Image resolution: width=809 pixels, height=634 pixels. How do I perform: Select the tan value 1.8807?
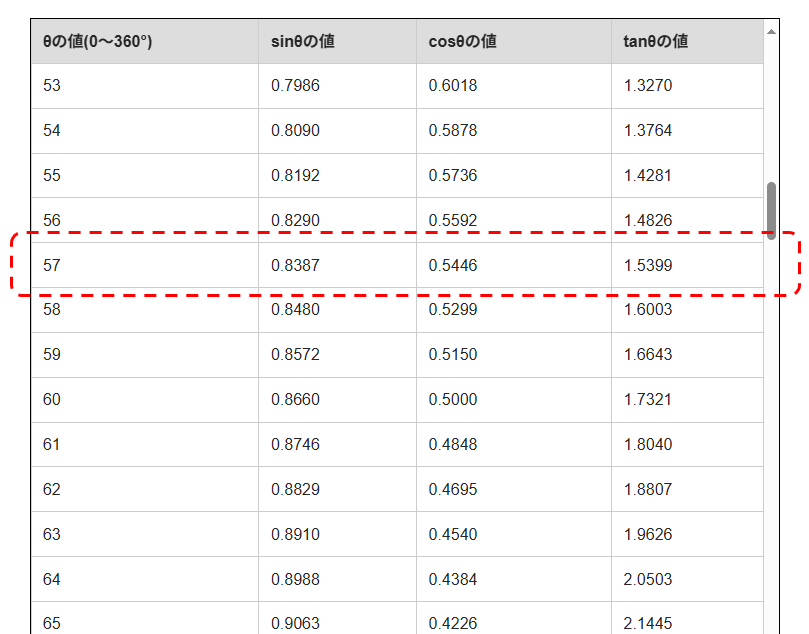(648, 490)
